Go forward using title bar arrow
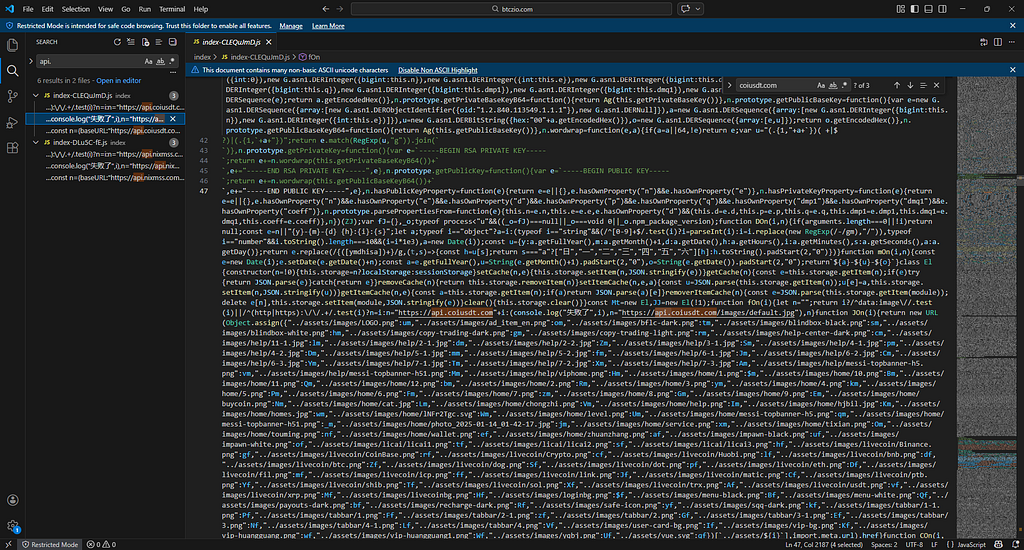Viewport: 1024px width, 550px height. 340,9
